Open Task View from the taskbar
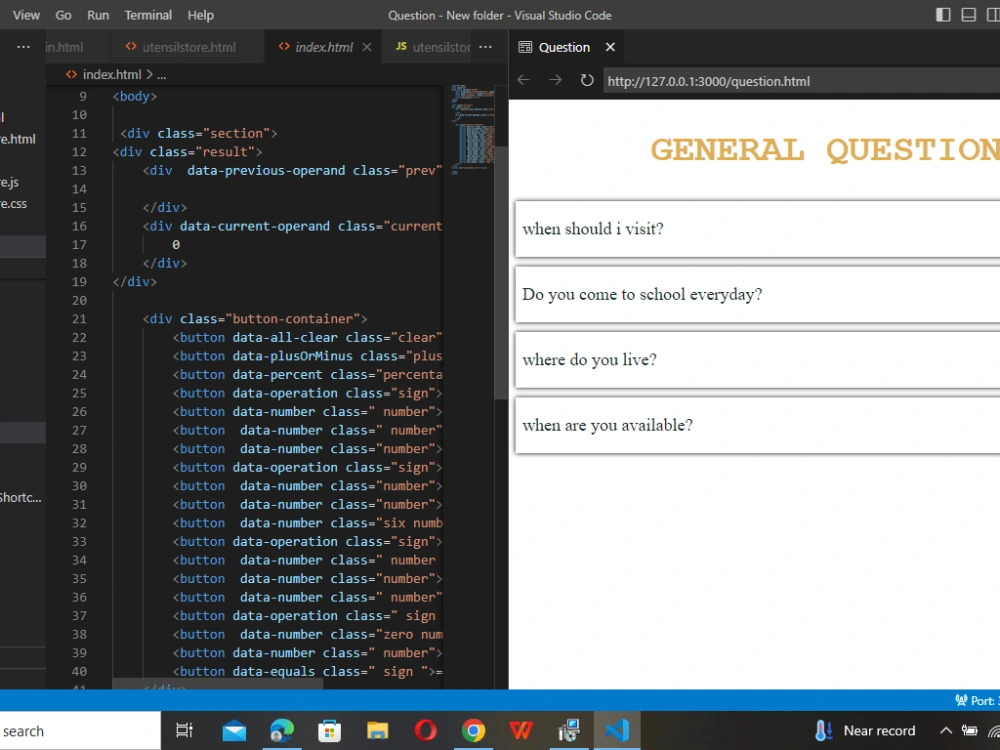The height and width of the screenshot is (750, 1000). 184,731
